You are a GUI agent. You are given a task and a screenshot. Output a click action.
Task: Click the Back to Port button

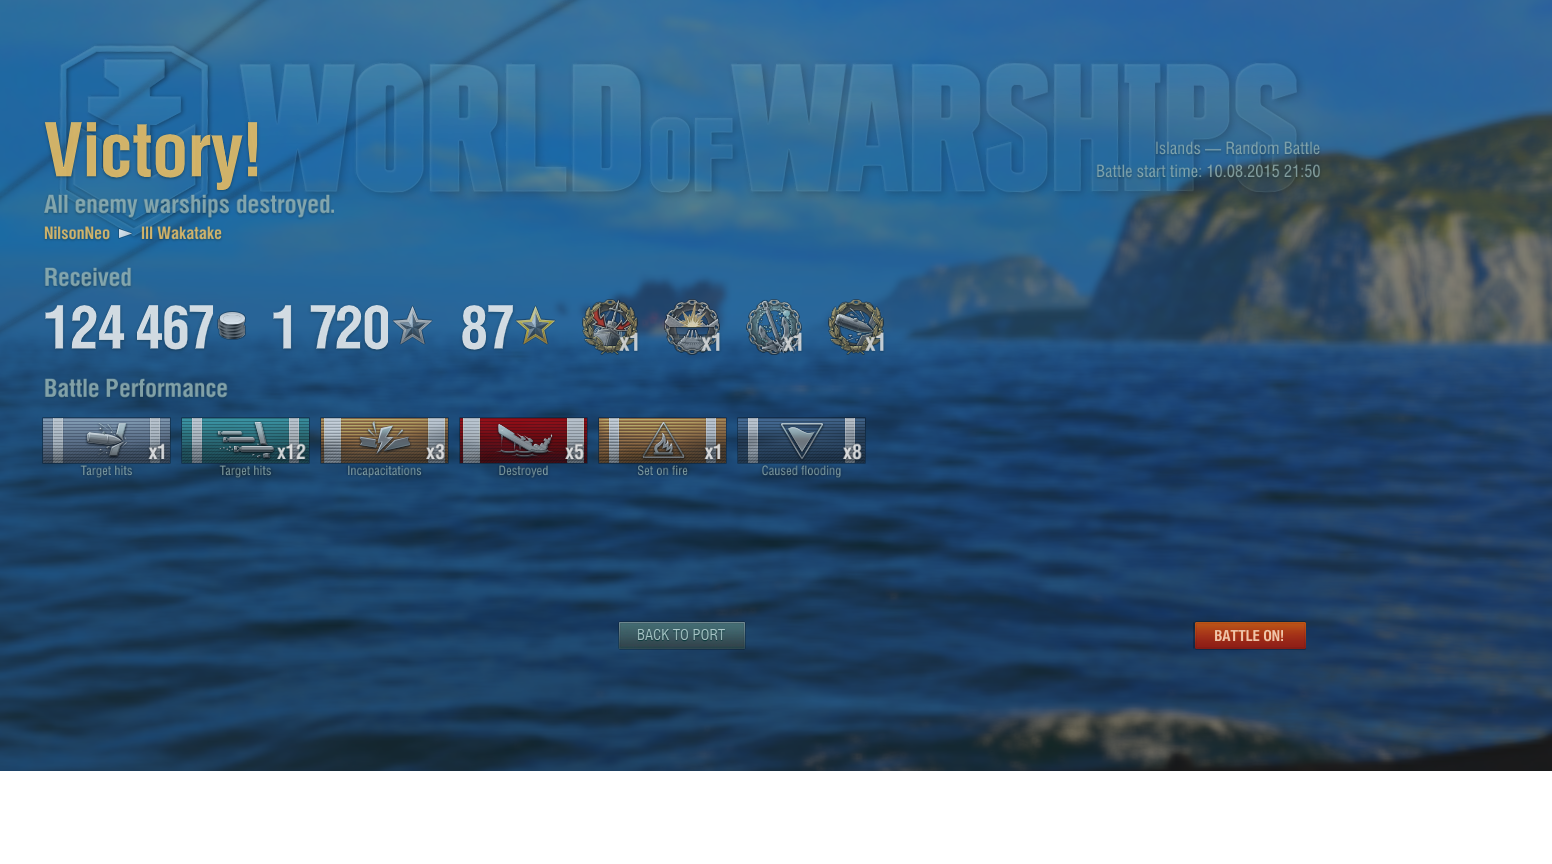click(681, 635)
